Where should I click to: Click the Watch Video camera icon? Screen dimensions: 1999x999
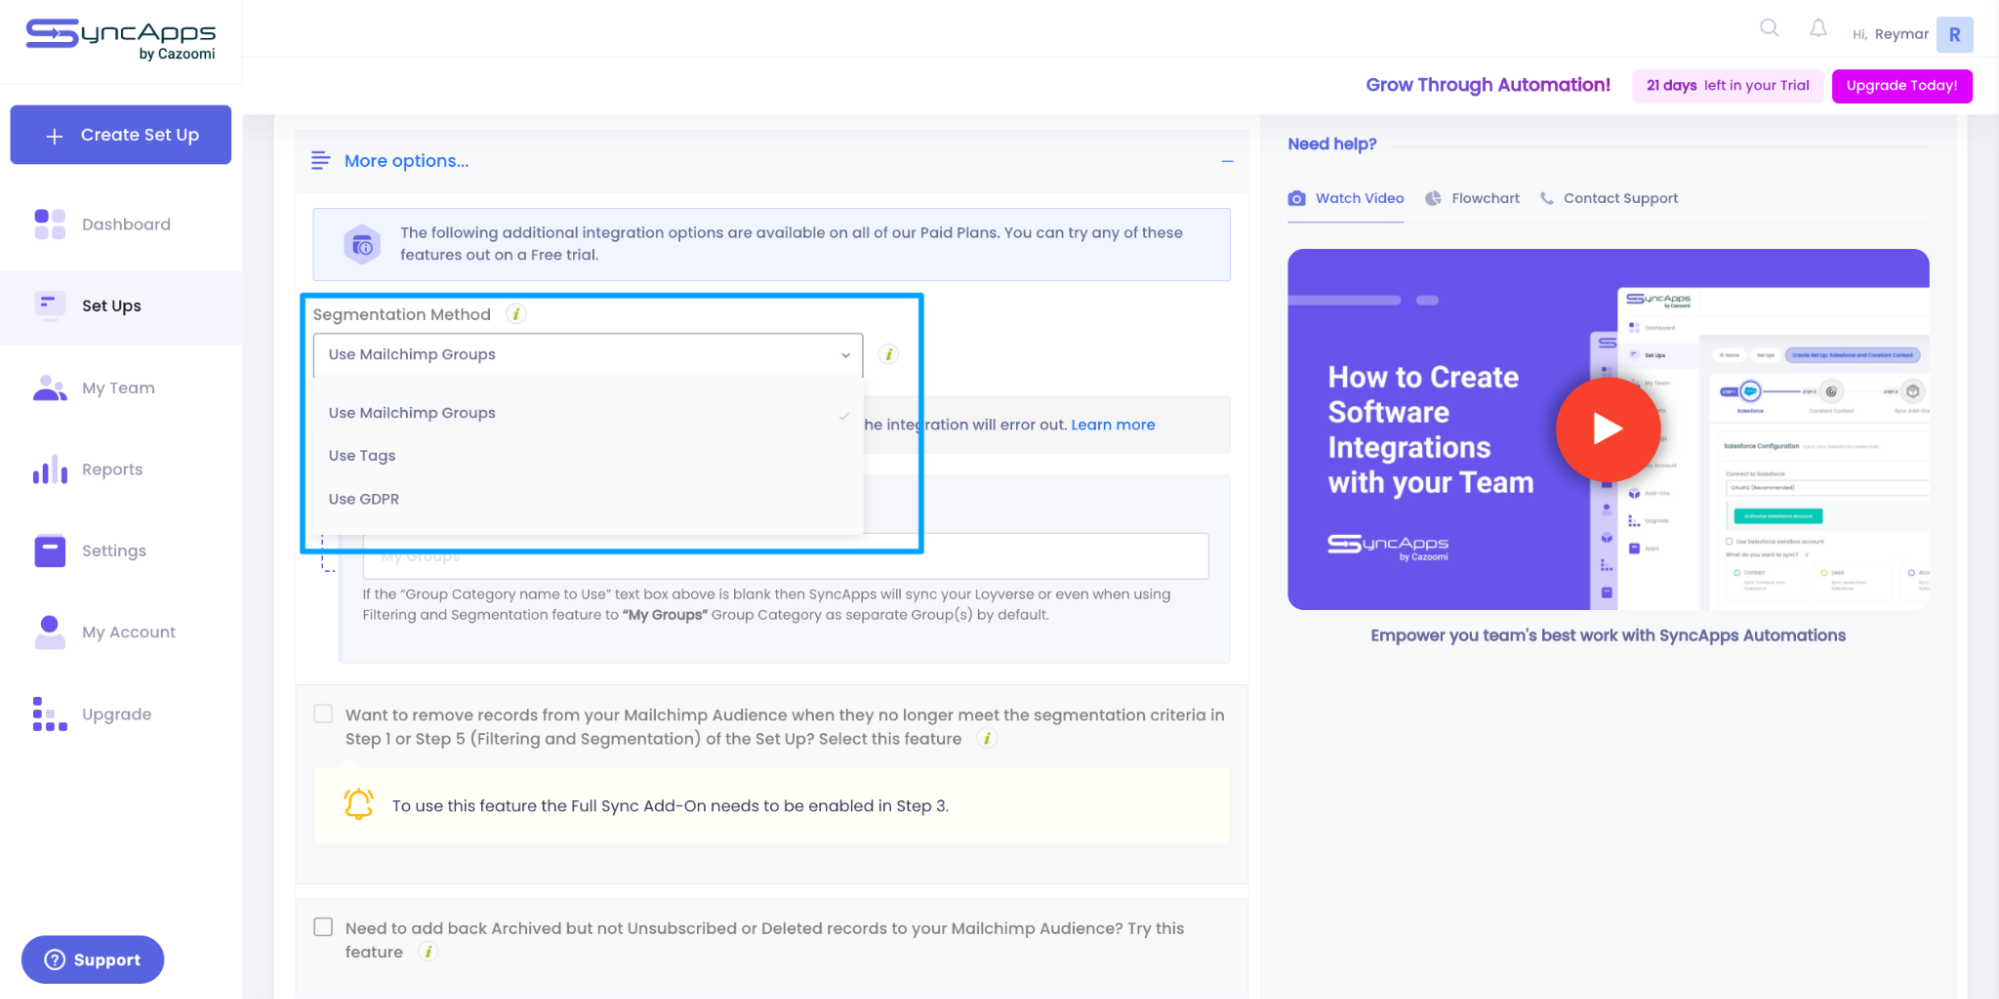click(x=1297, y=198)
